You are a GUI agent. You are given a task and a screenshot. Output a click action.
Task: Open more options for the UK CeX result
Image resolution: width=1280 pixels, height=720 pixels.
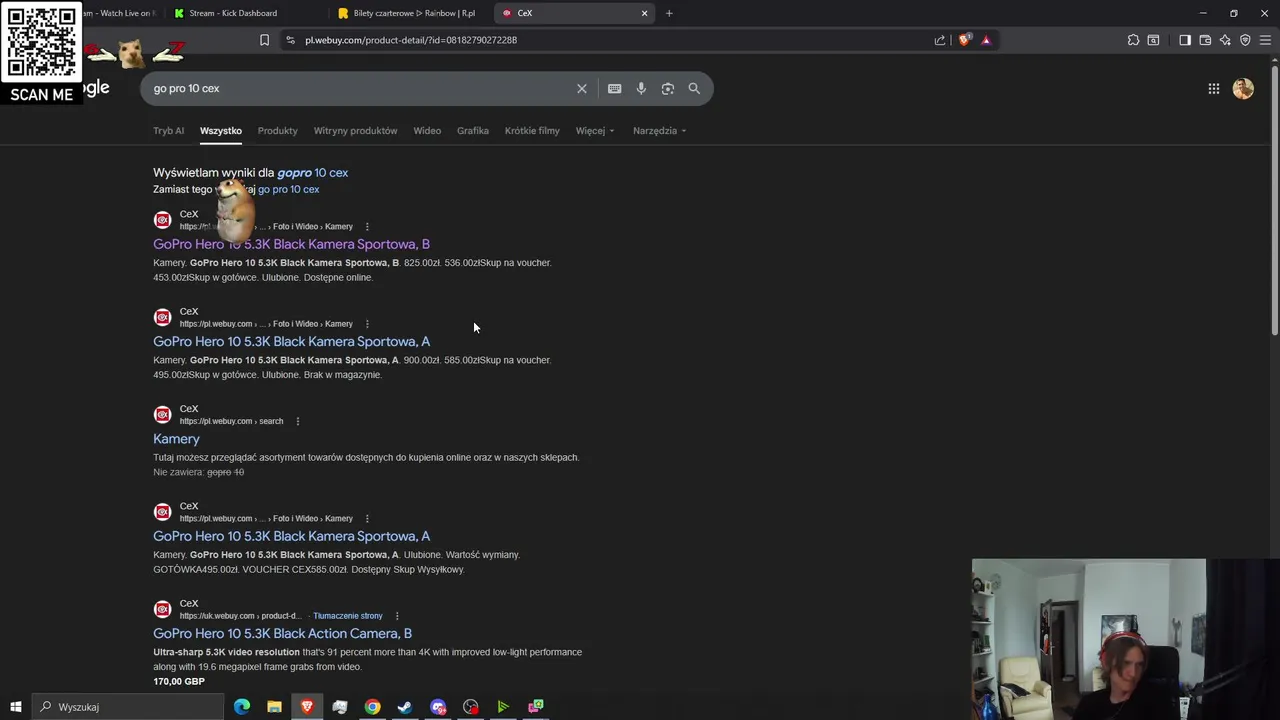tap(397, 616)
